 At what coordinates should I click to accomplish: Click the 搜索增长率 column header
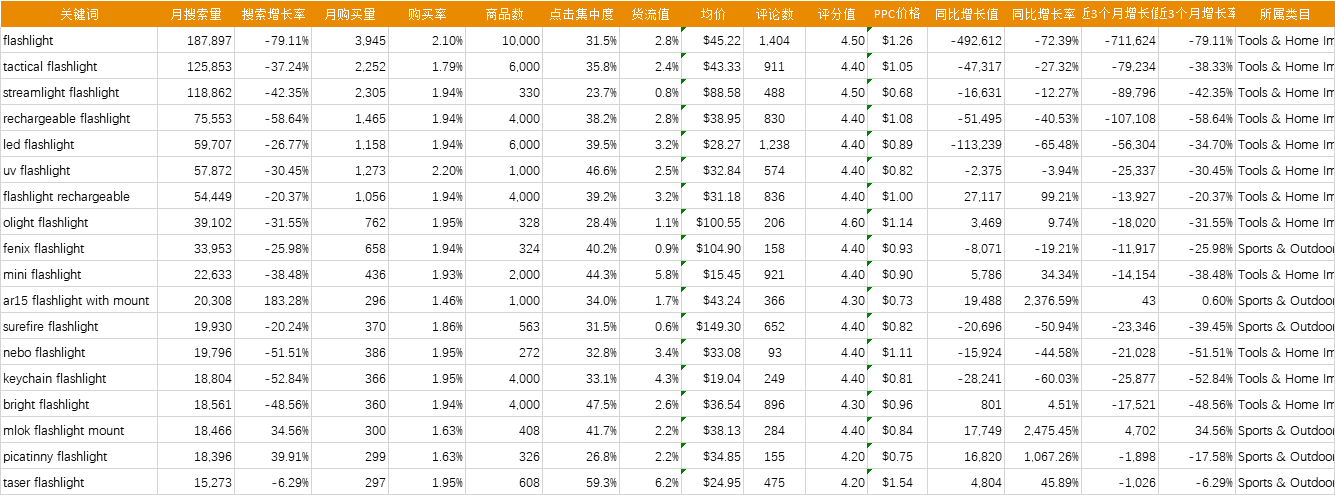pyautogui.click(x=273, y=14)
